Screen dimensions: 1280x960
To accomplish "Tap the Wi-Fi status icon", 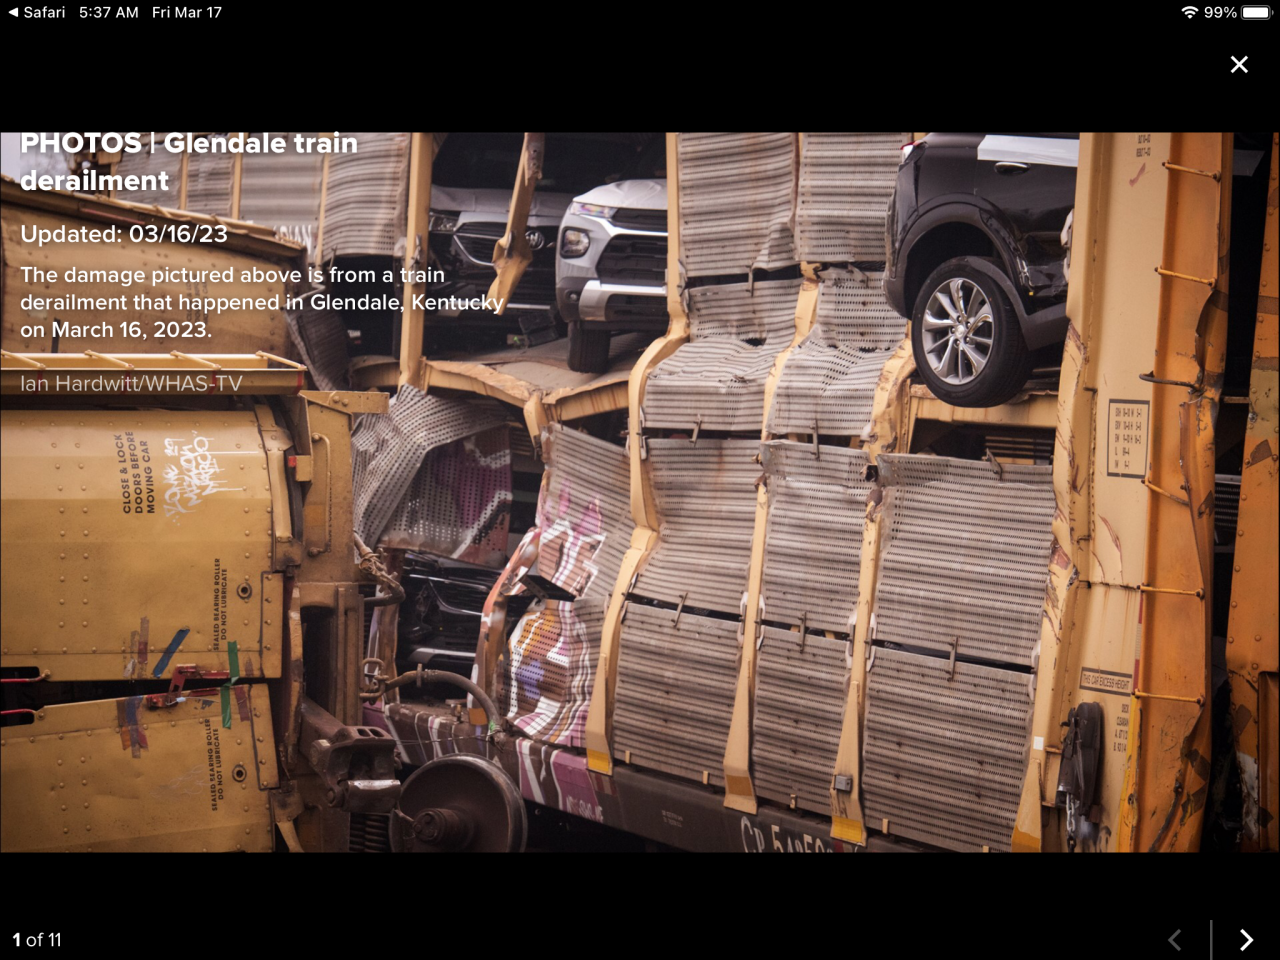I will (x=1189, y=13).
